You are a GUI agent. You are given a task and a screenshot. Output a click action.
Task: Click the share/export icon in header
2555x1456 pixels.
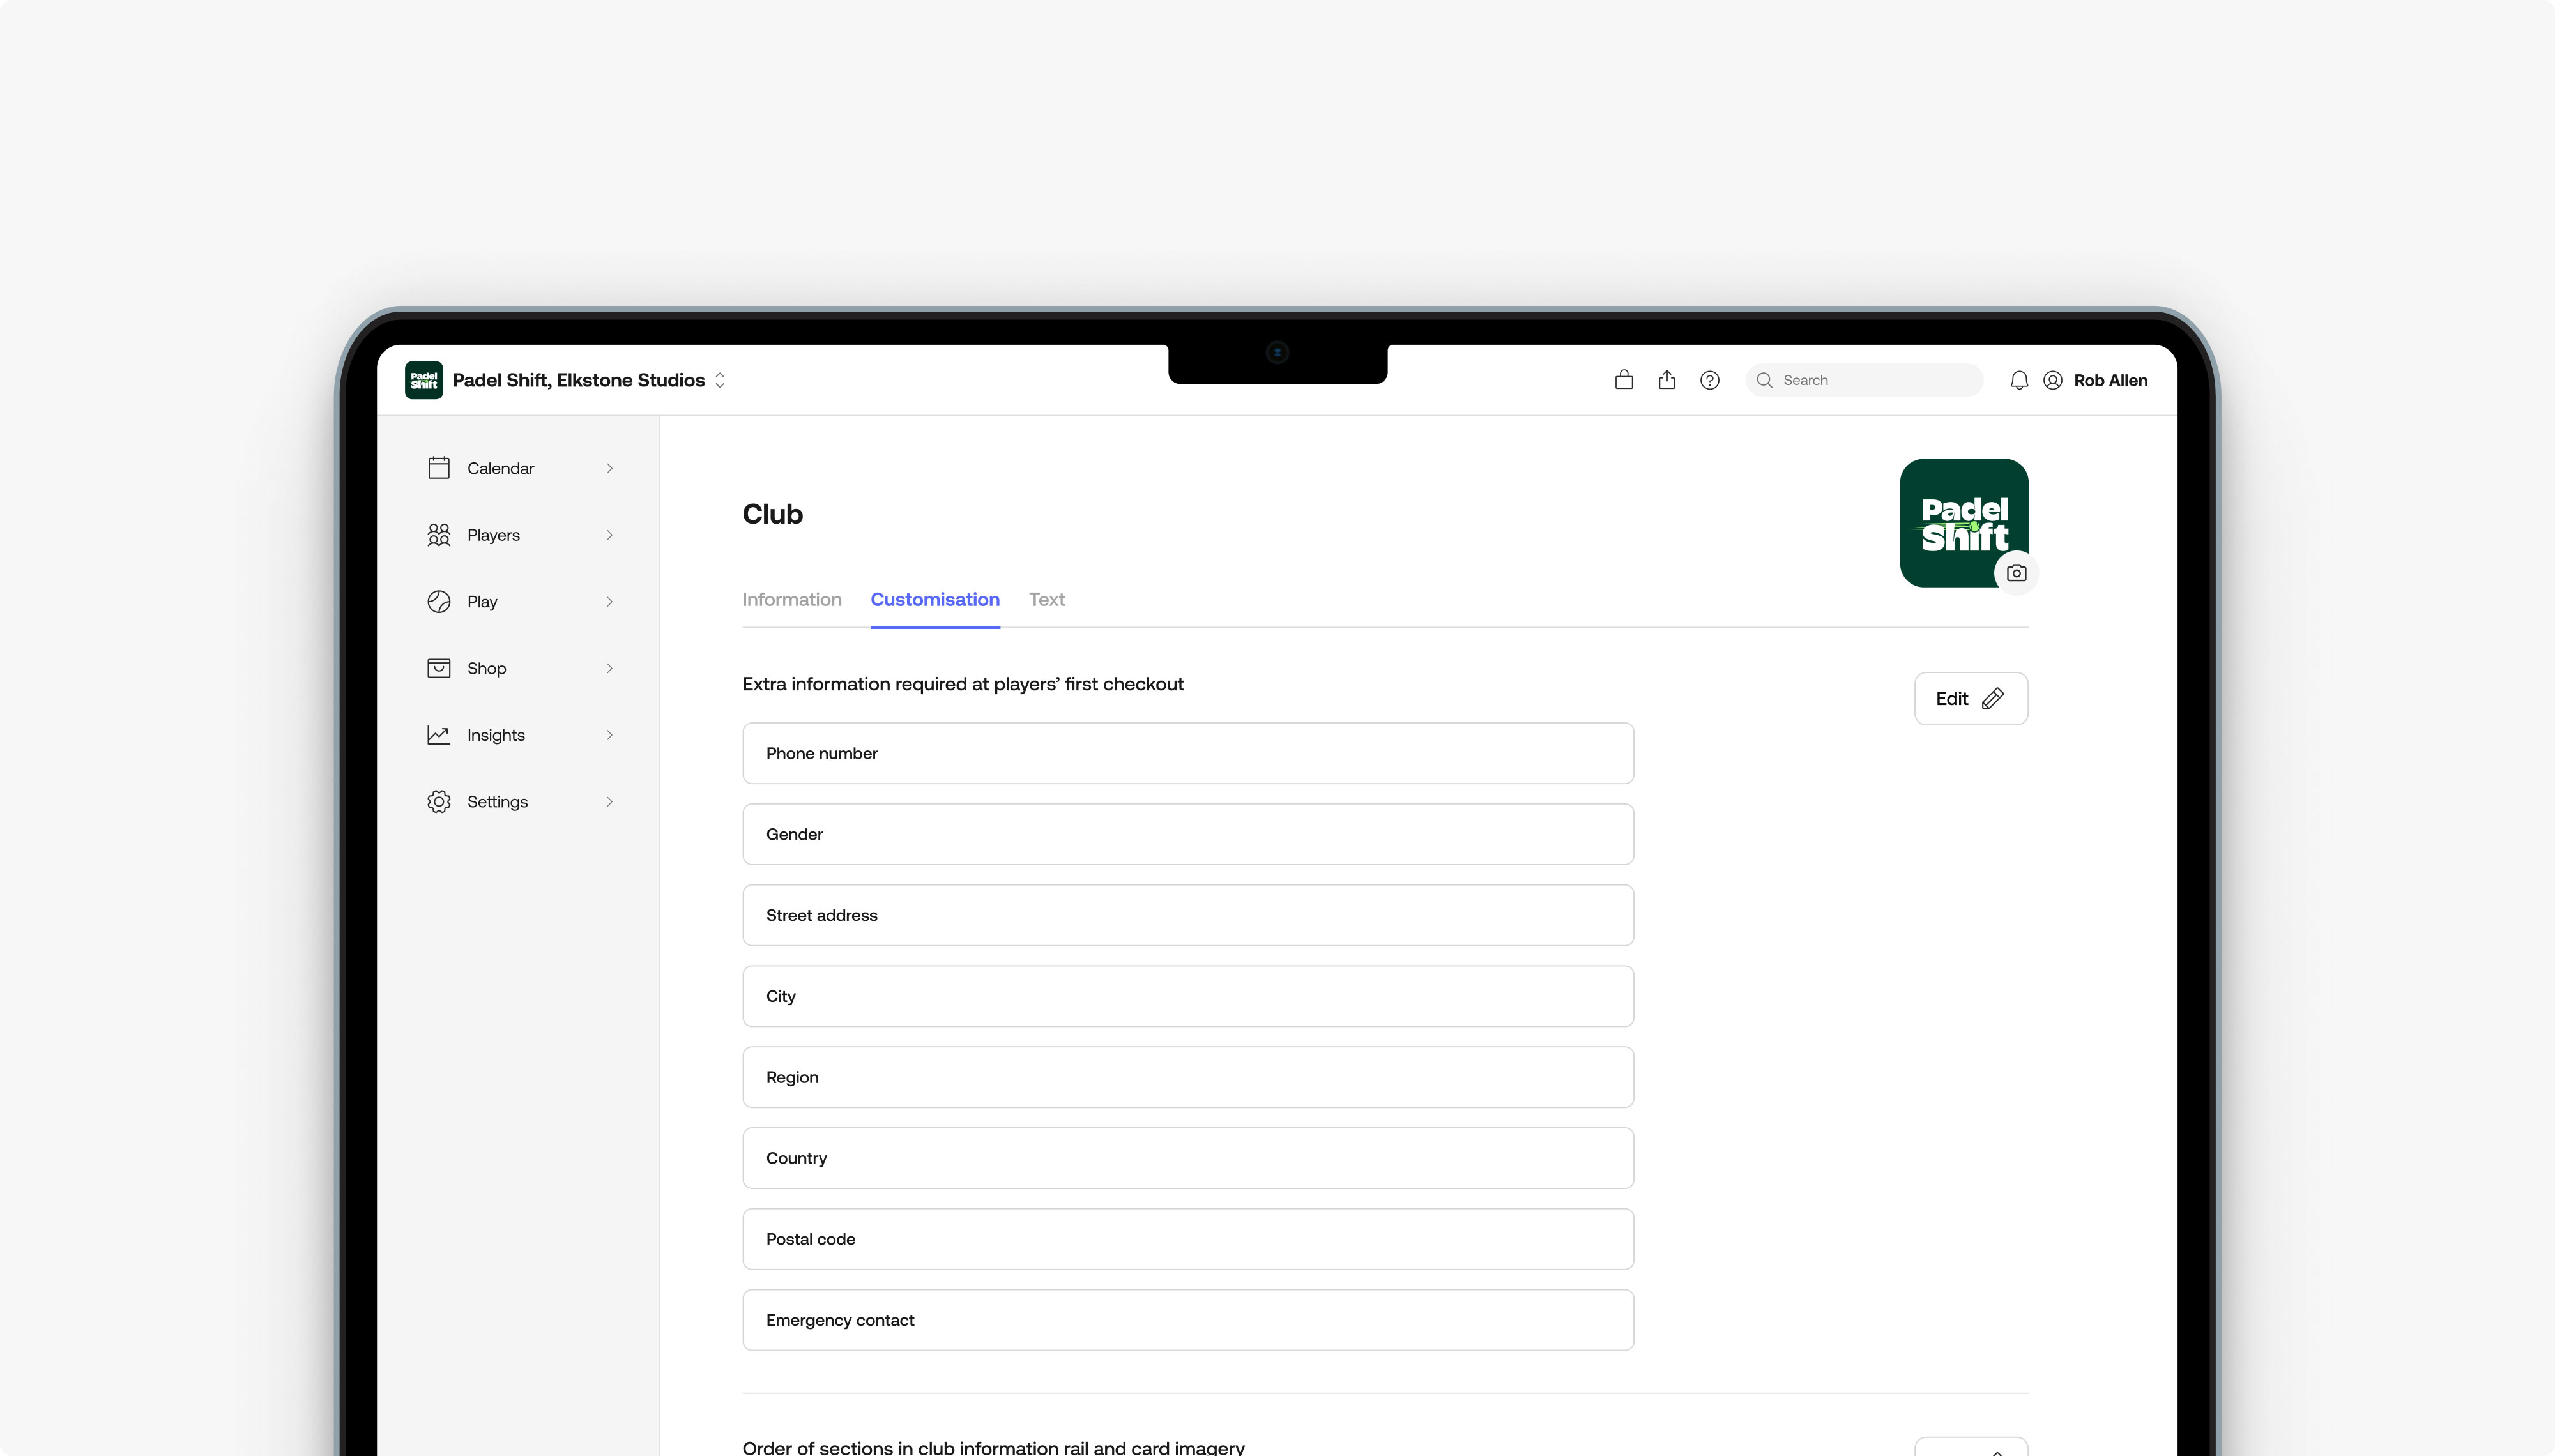click(x=1666, y=380)
